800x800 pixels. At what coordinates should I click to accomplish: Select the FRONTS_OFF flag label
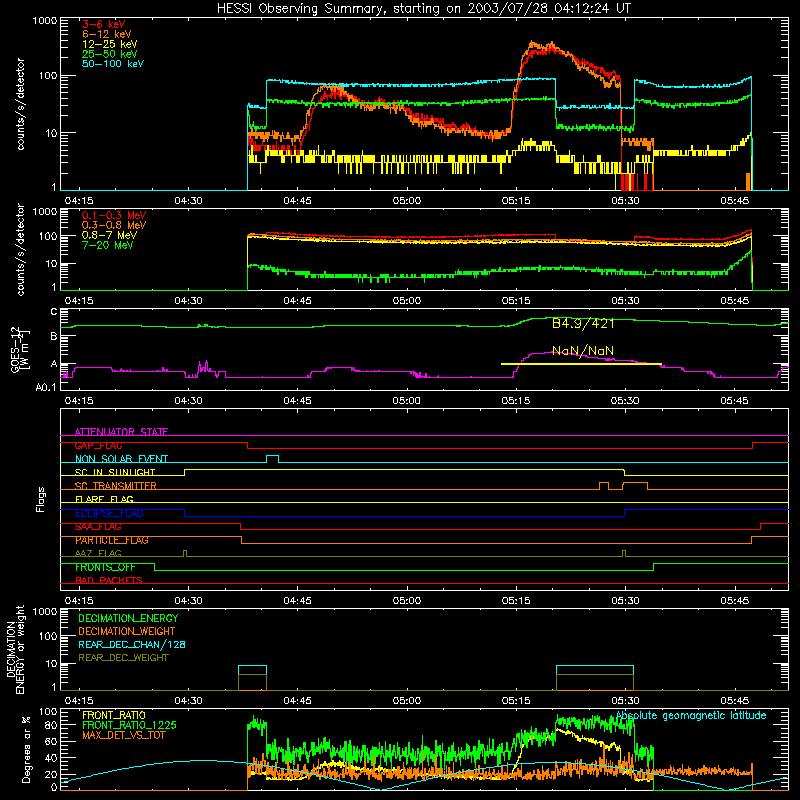coord(105,567)
